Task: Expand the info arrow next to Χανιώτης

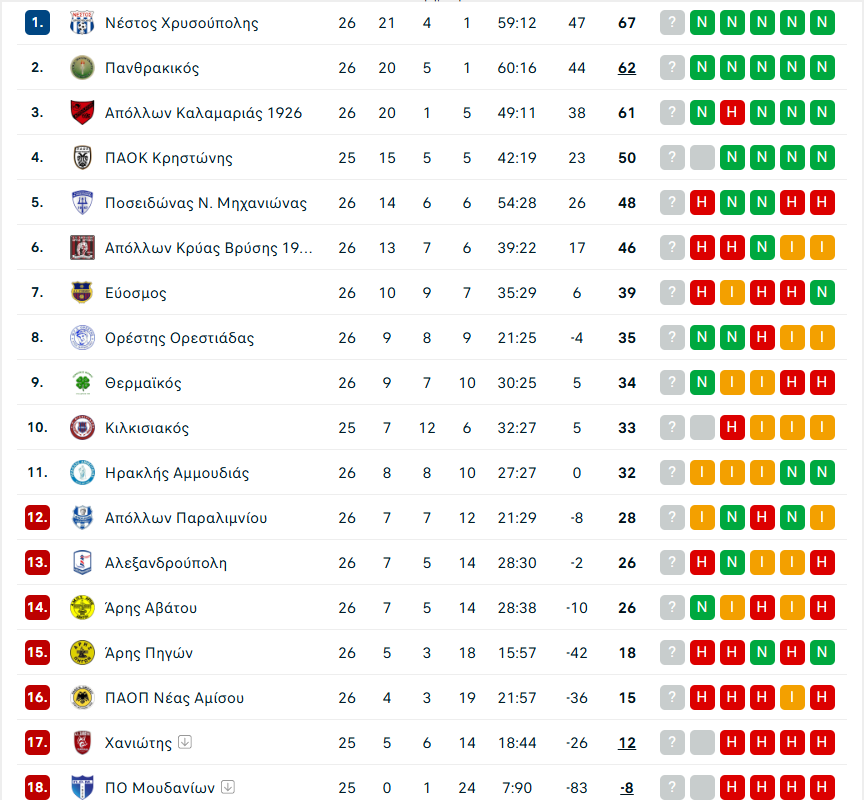Action: point(185,742)
